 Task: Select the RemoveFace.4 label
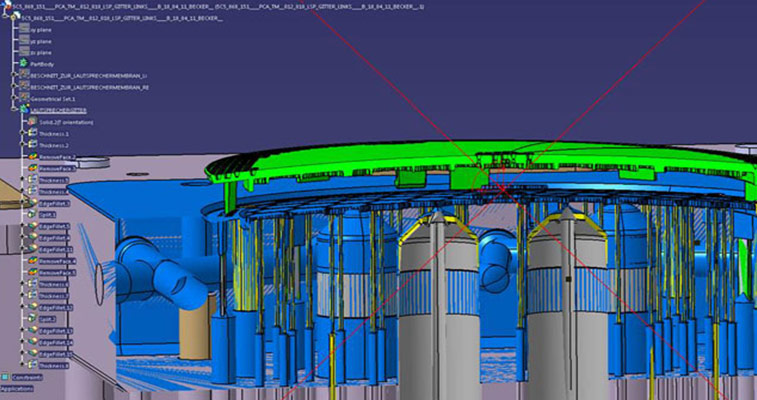57,261
